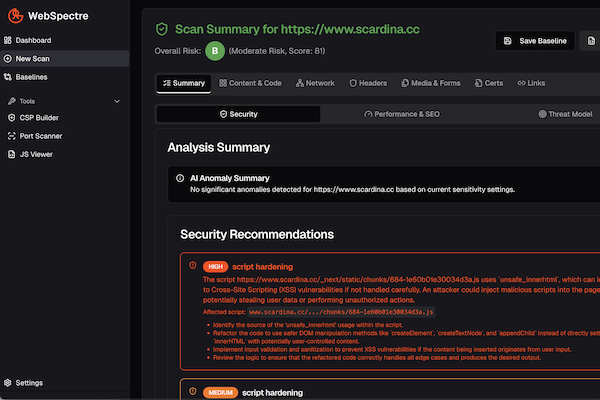Click the Content & Code grid icon
The width and height of the screenshot is (600, 400).
tap(223, 83)
